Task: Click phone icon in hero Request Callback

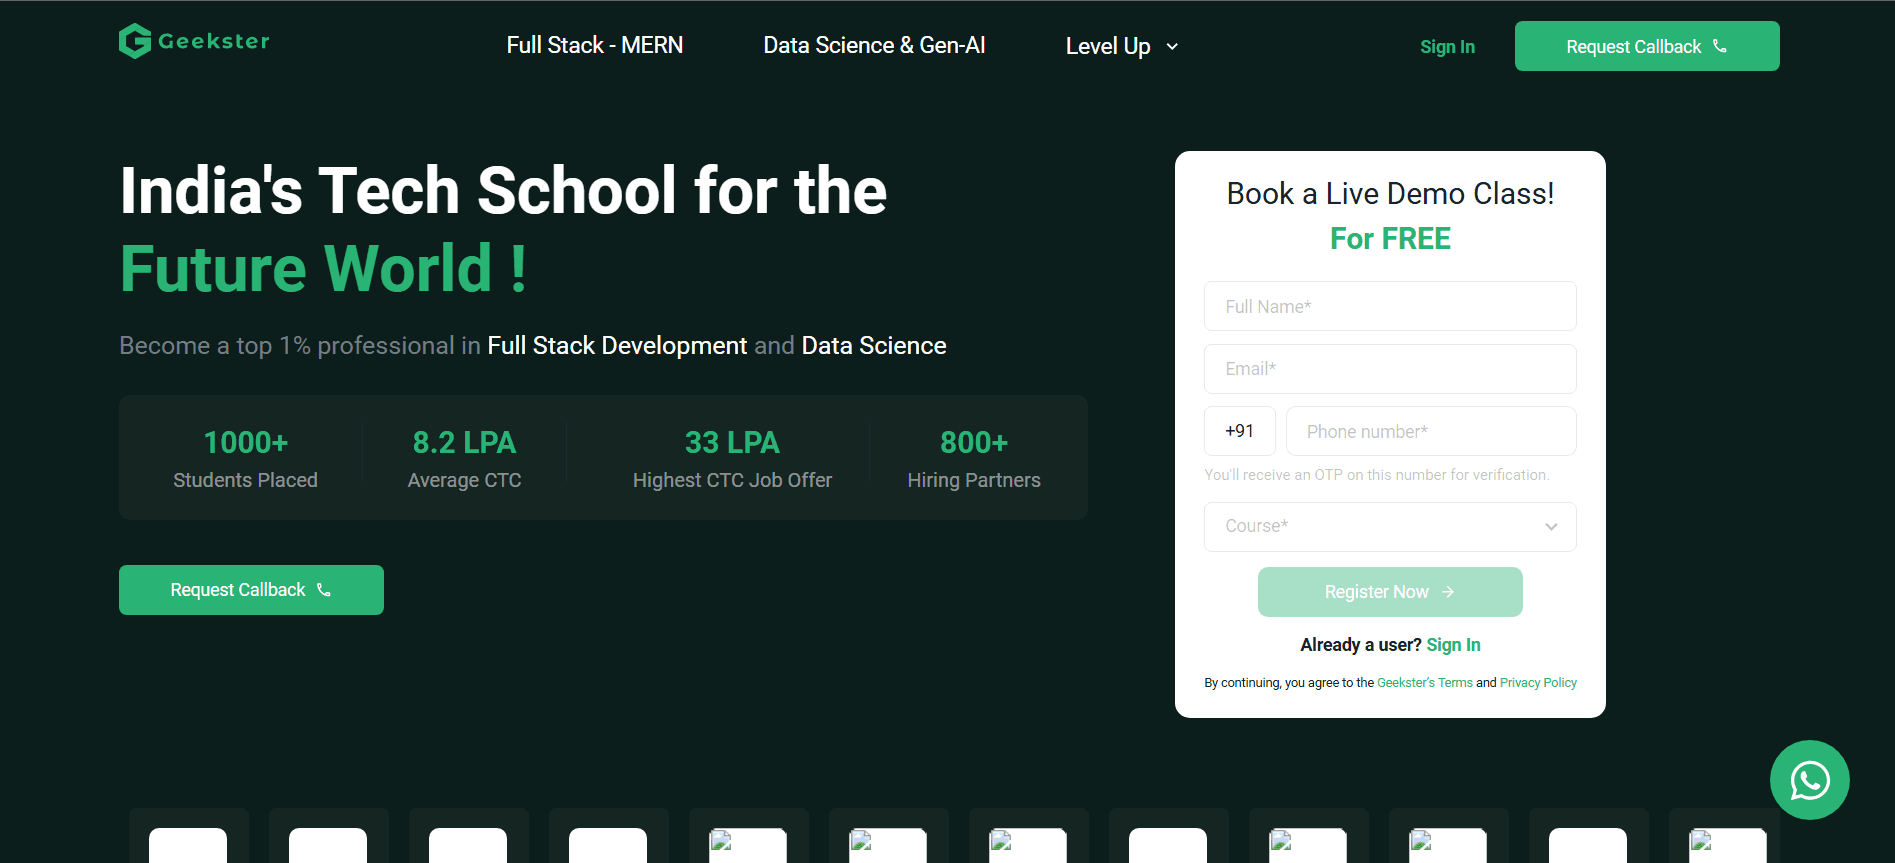Action: pyautogui.click(x=324, y=590)
